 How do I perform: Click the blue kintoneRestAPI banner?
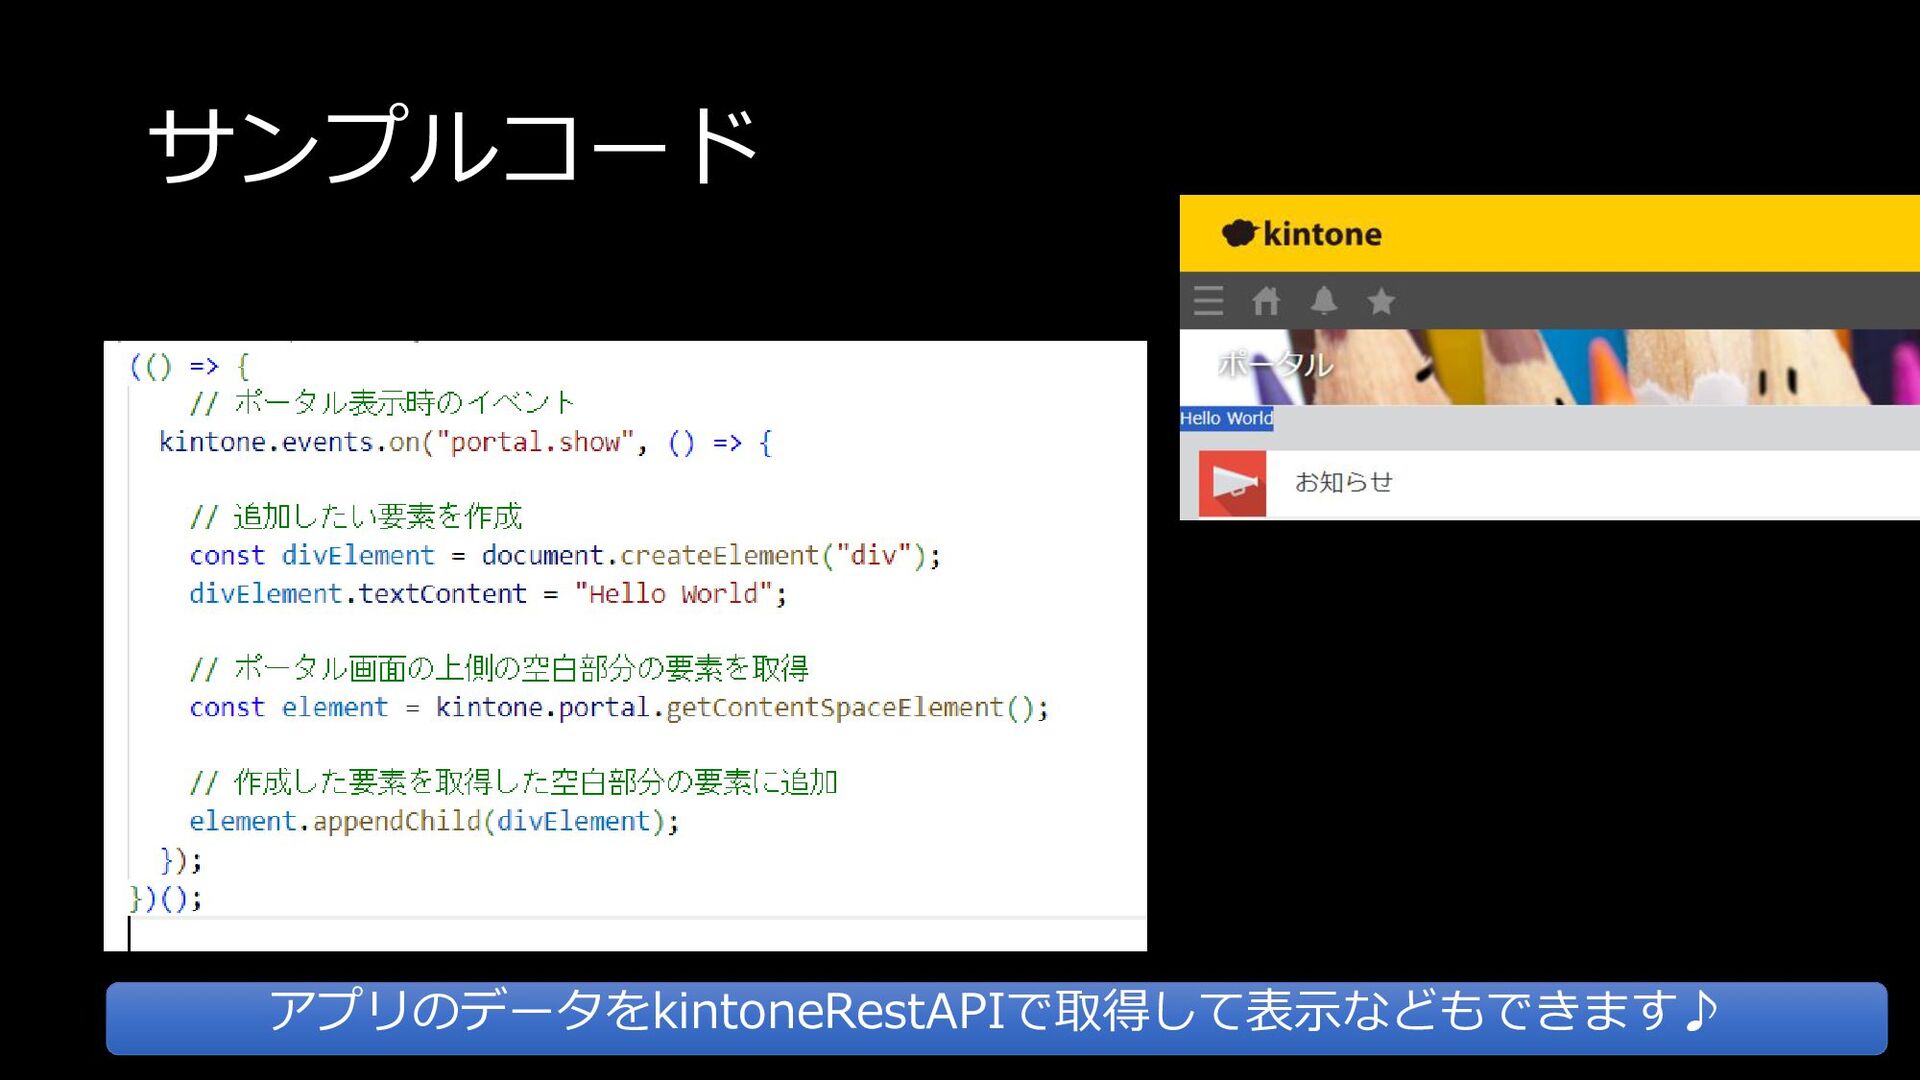[996, 1018]
